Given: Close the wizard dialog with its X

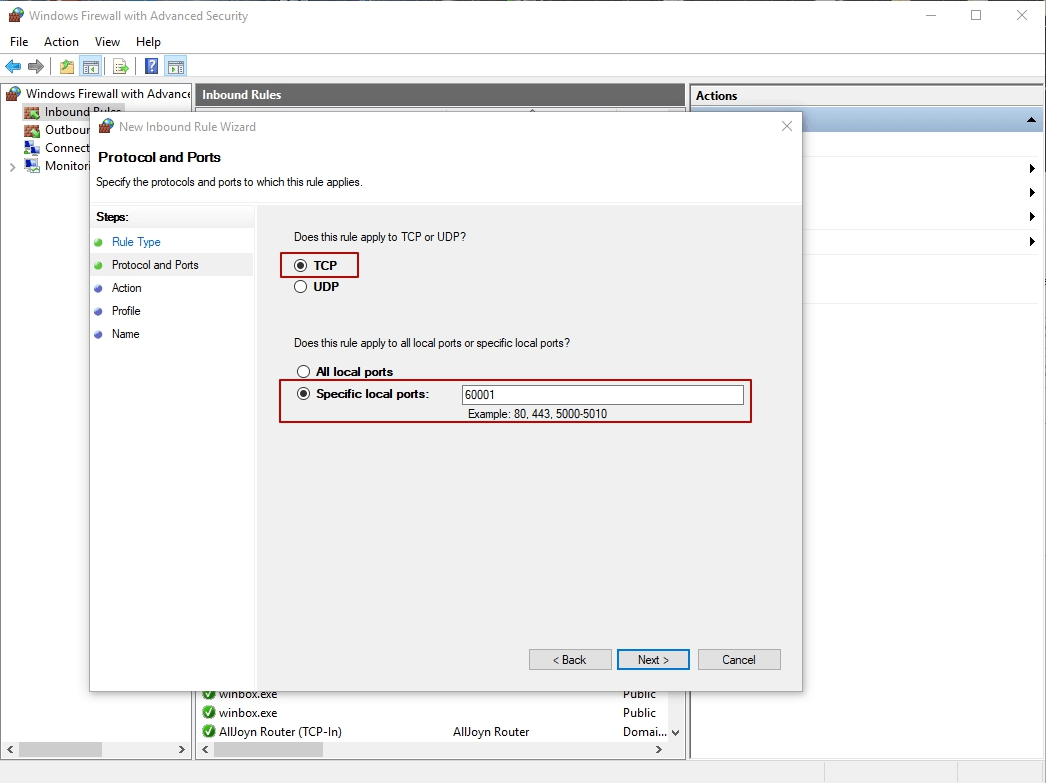Looking at the screenshot, I should point(787,126).
